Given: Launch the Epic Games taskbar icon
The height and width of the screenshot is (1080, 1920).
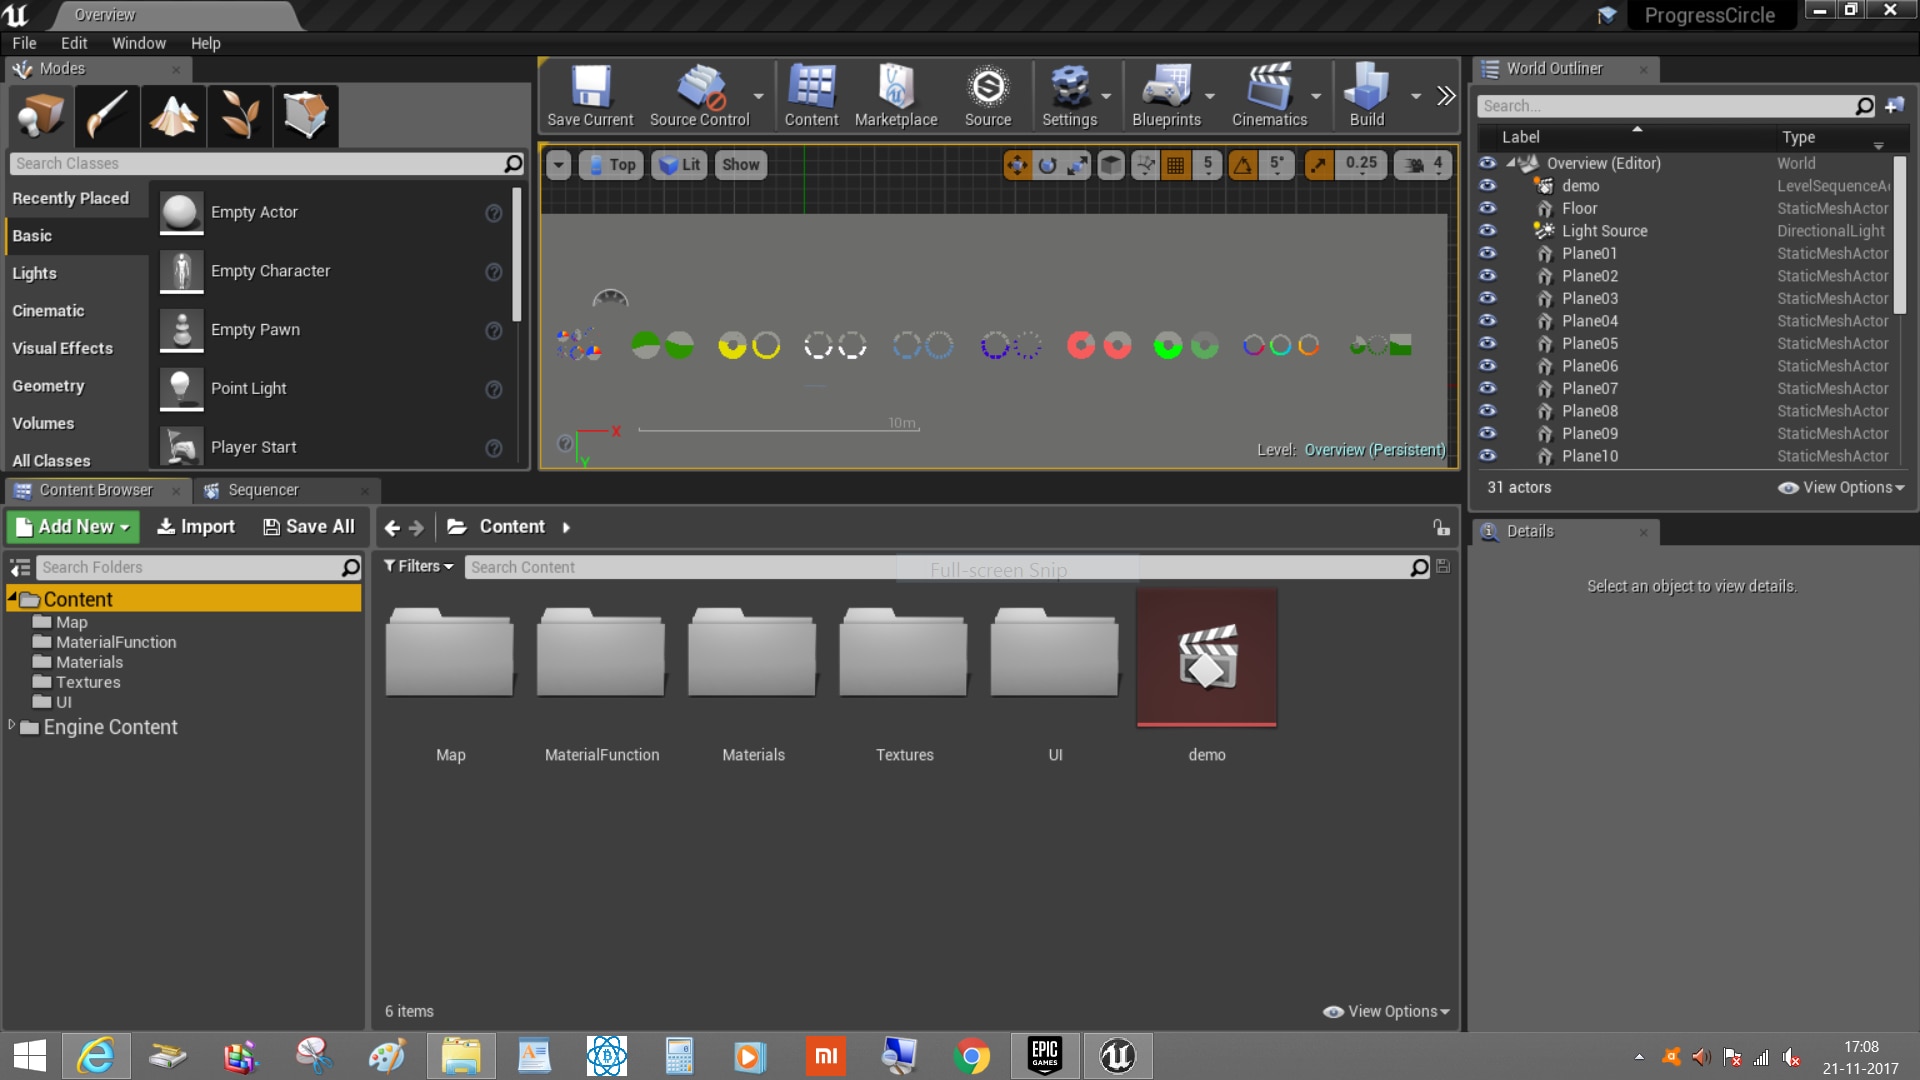Looking at the screenshot, I should 1045,1056.
